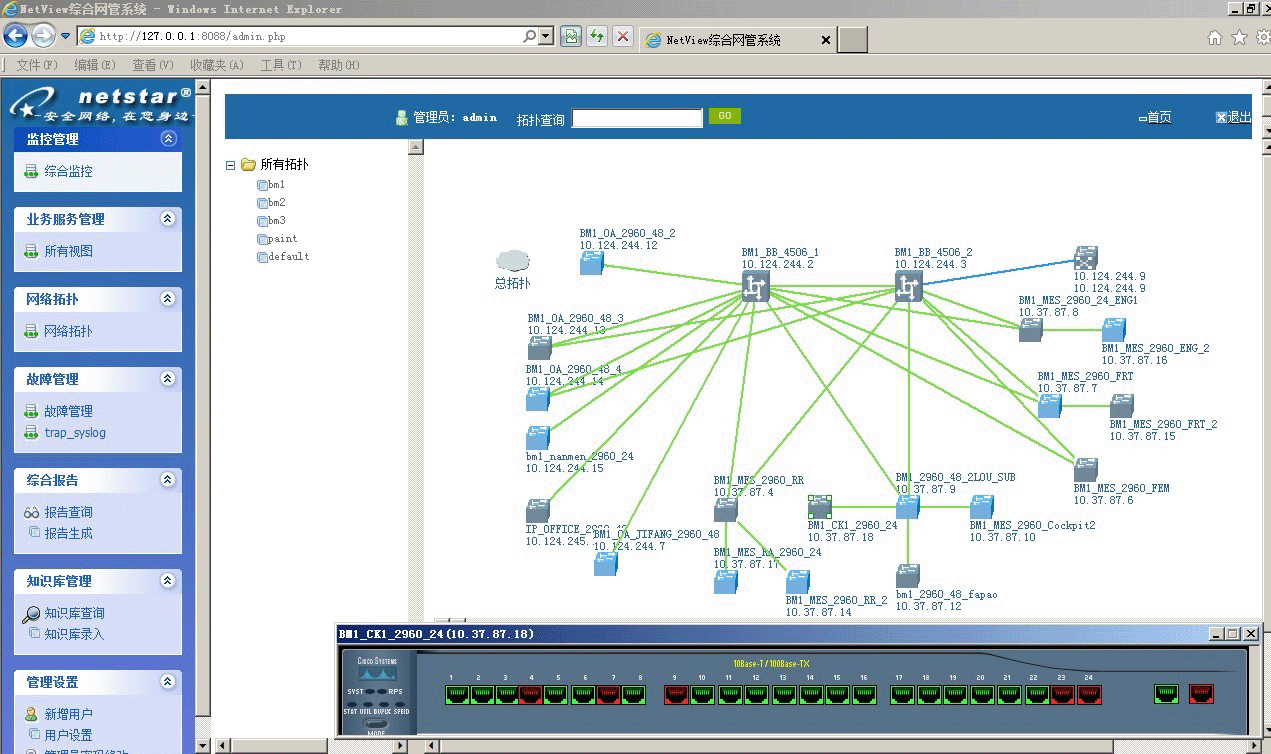Select the BM1_OA_JIFANG_2960_48 switch icon
This screenshot has width=1271, height=754.
(606, 564)
